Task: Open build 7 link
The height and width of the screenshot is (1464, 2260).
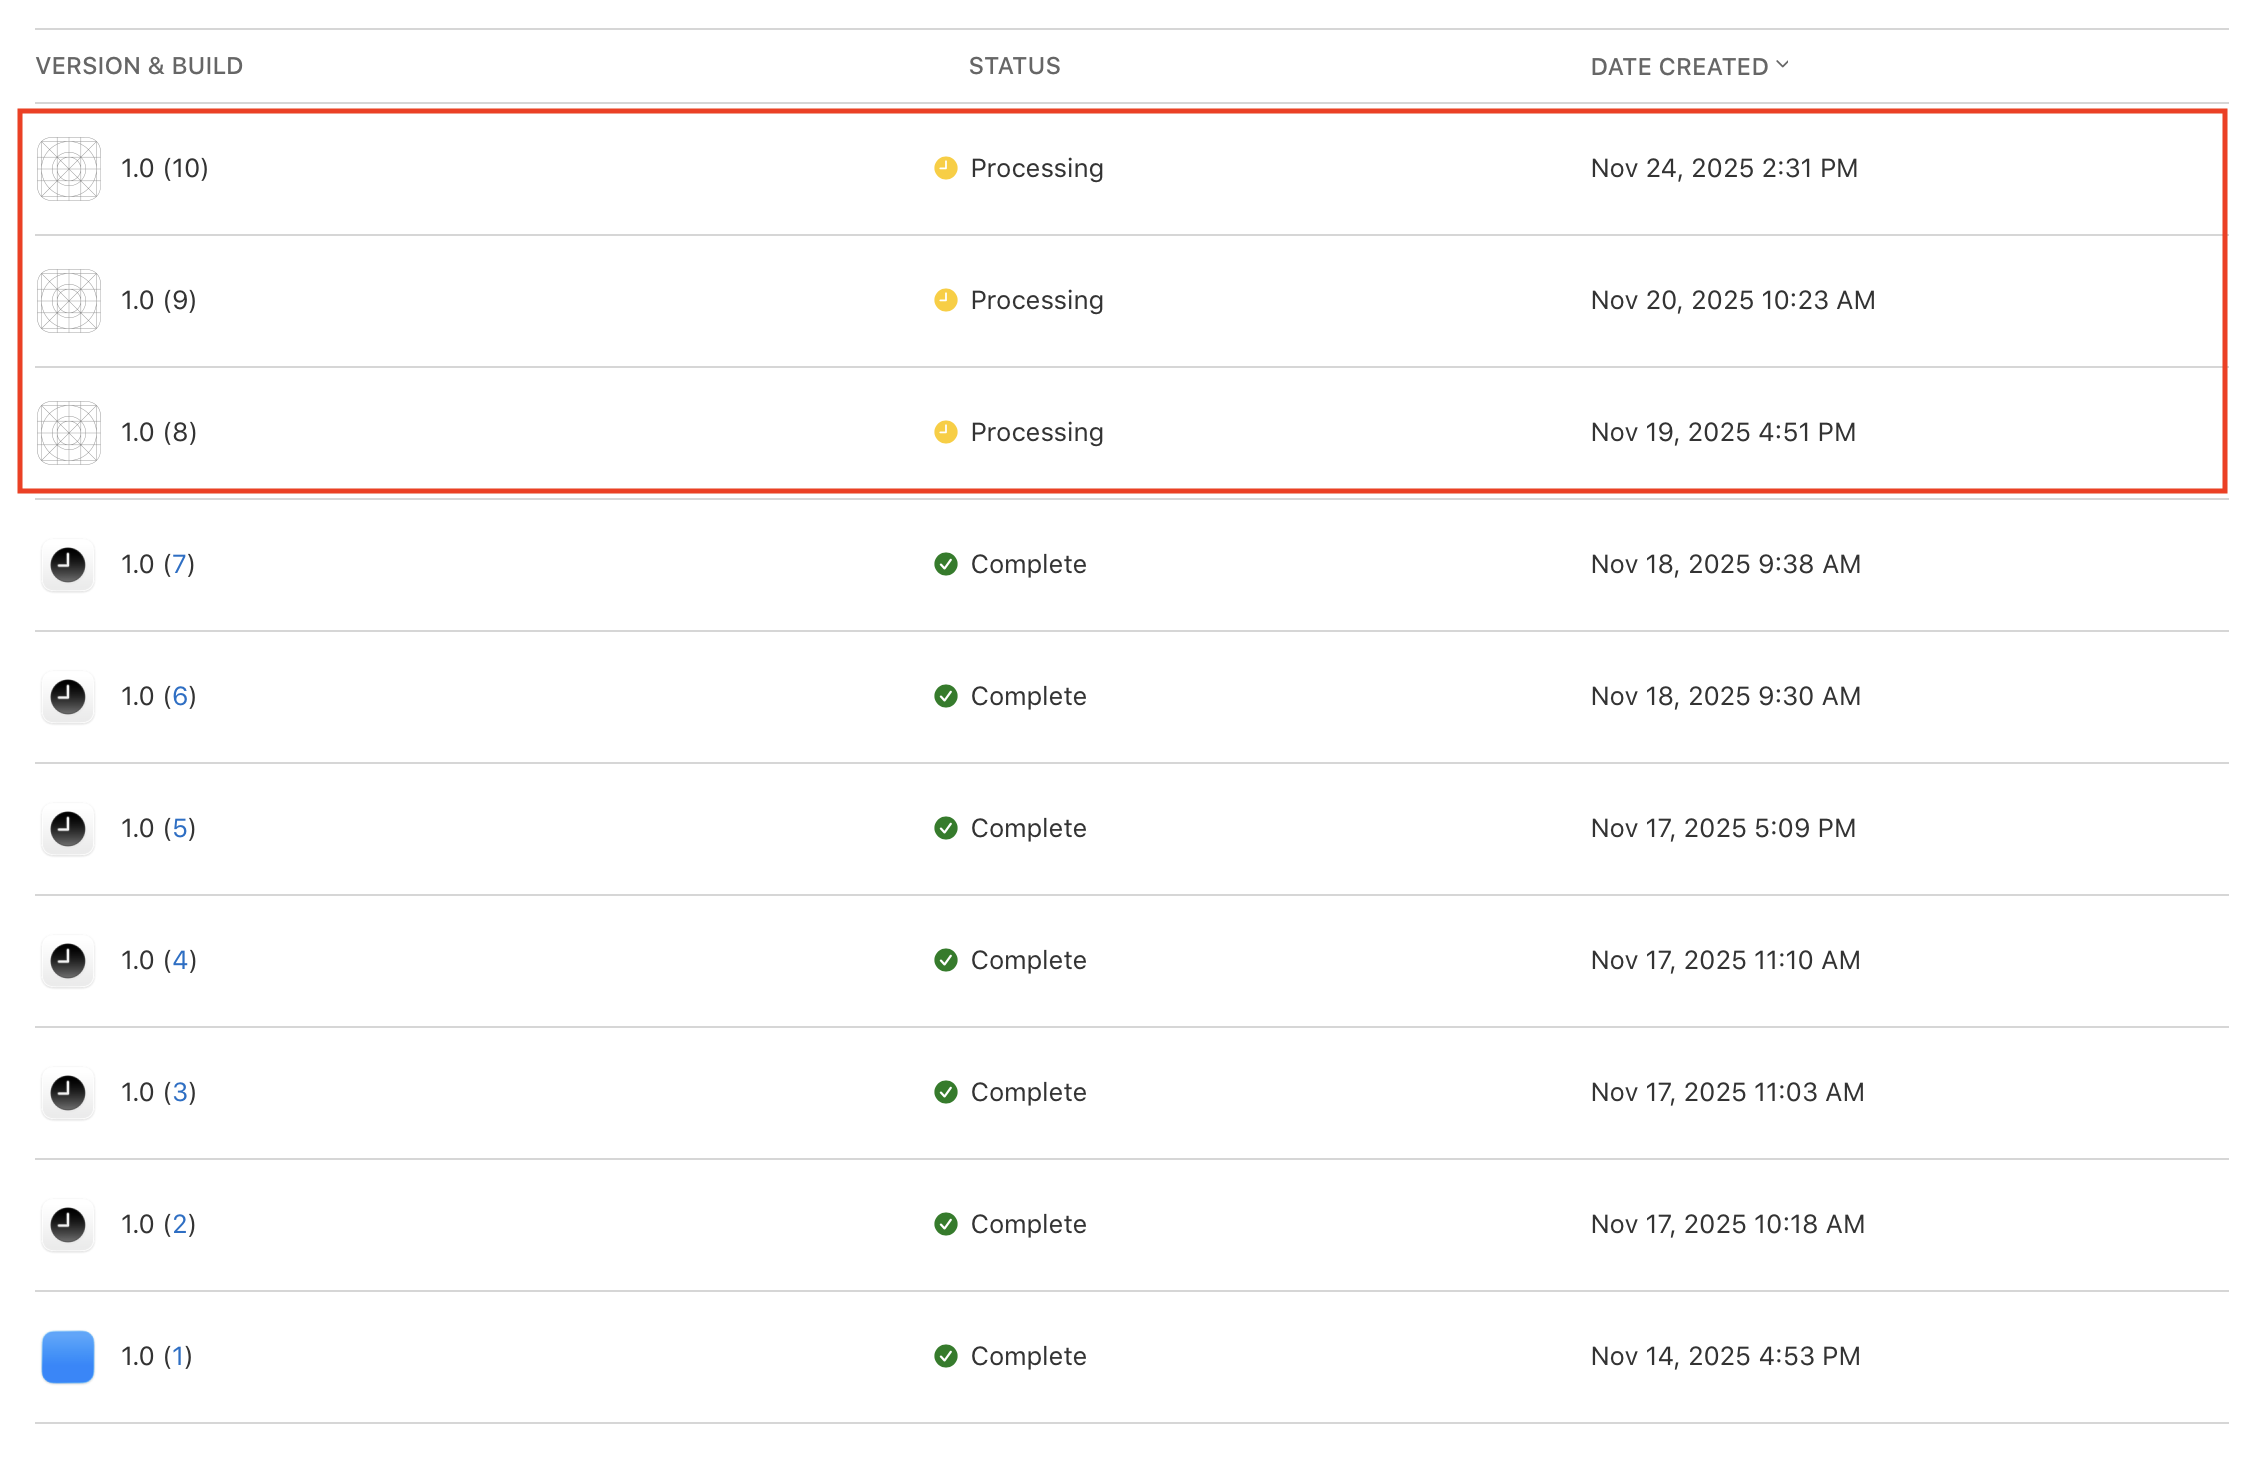Action: (x=179, y=564)
